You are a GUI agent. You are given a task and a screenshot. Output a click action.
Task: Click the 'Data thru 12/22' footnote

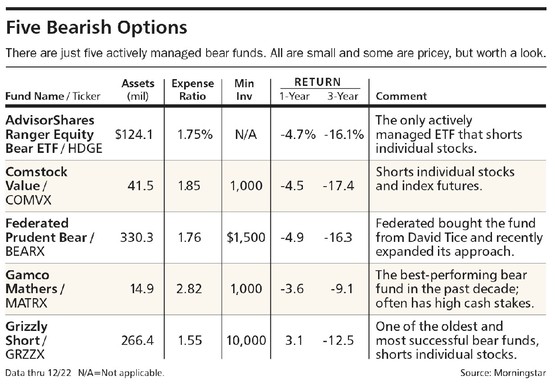38,373
